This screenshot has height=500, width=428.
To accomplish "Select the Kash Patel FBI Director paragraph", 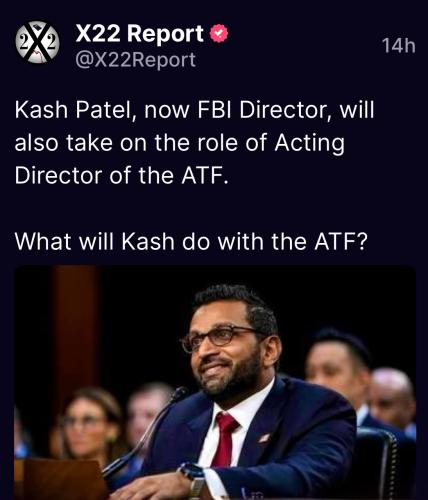I will [195, 143].
